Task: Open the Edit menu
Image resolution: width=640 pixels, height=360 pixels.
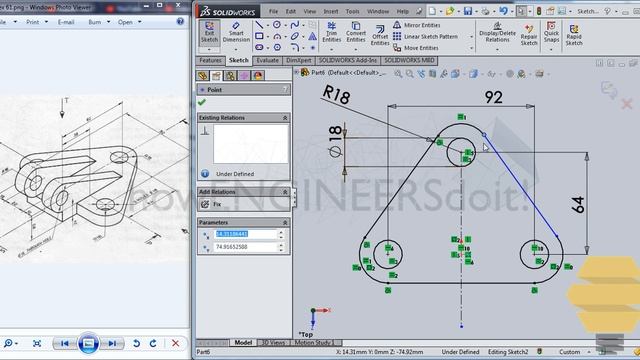Action: coord(291,11)
